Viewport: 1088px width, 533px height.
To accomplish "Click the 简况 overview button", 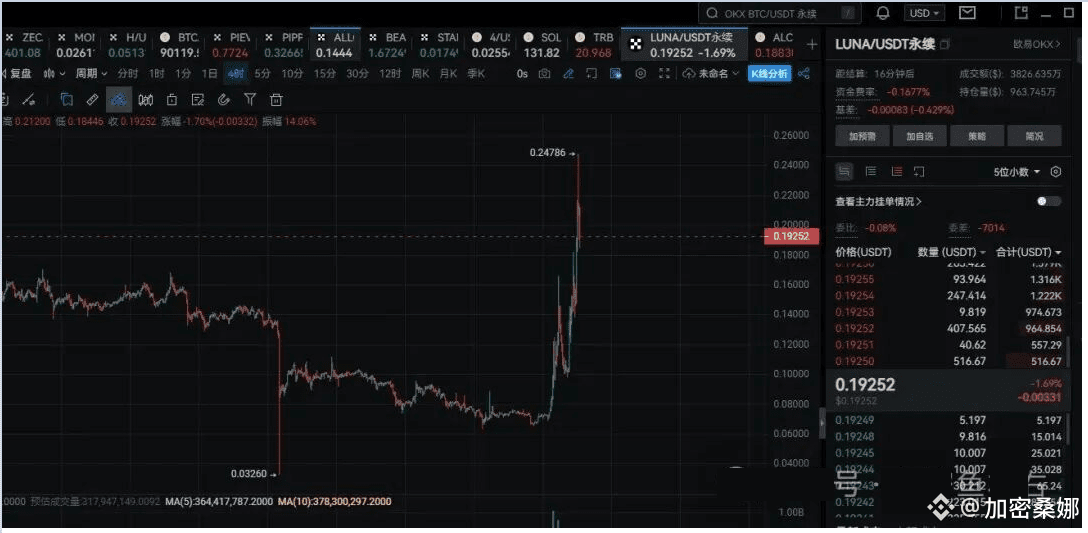I will (x=1034, y=136).
